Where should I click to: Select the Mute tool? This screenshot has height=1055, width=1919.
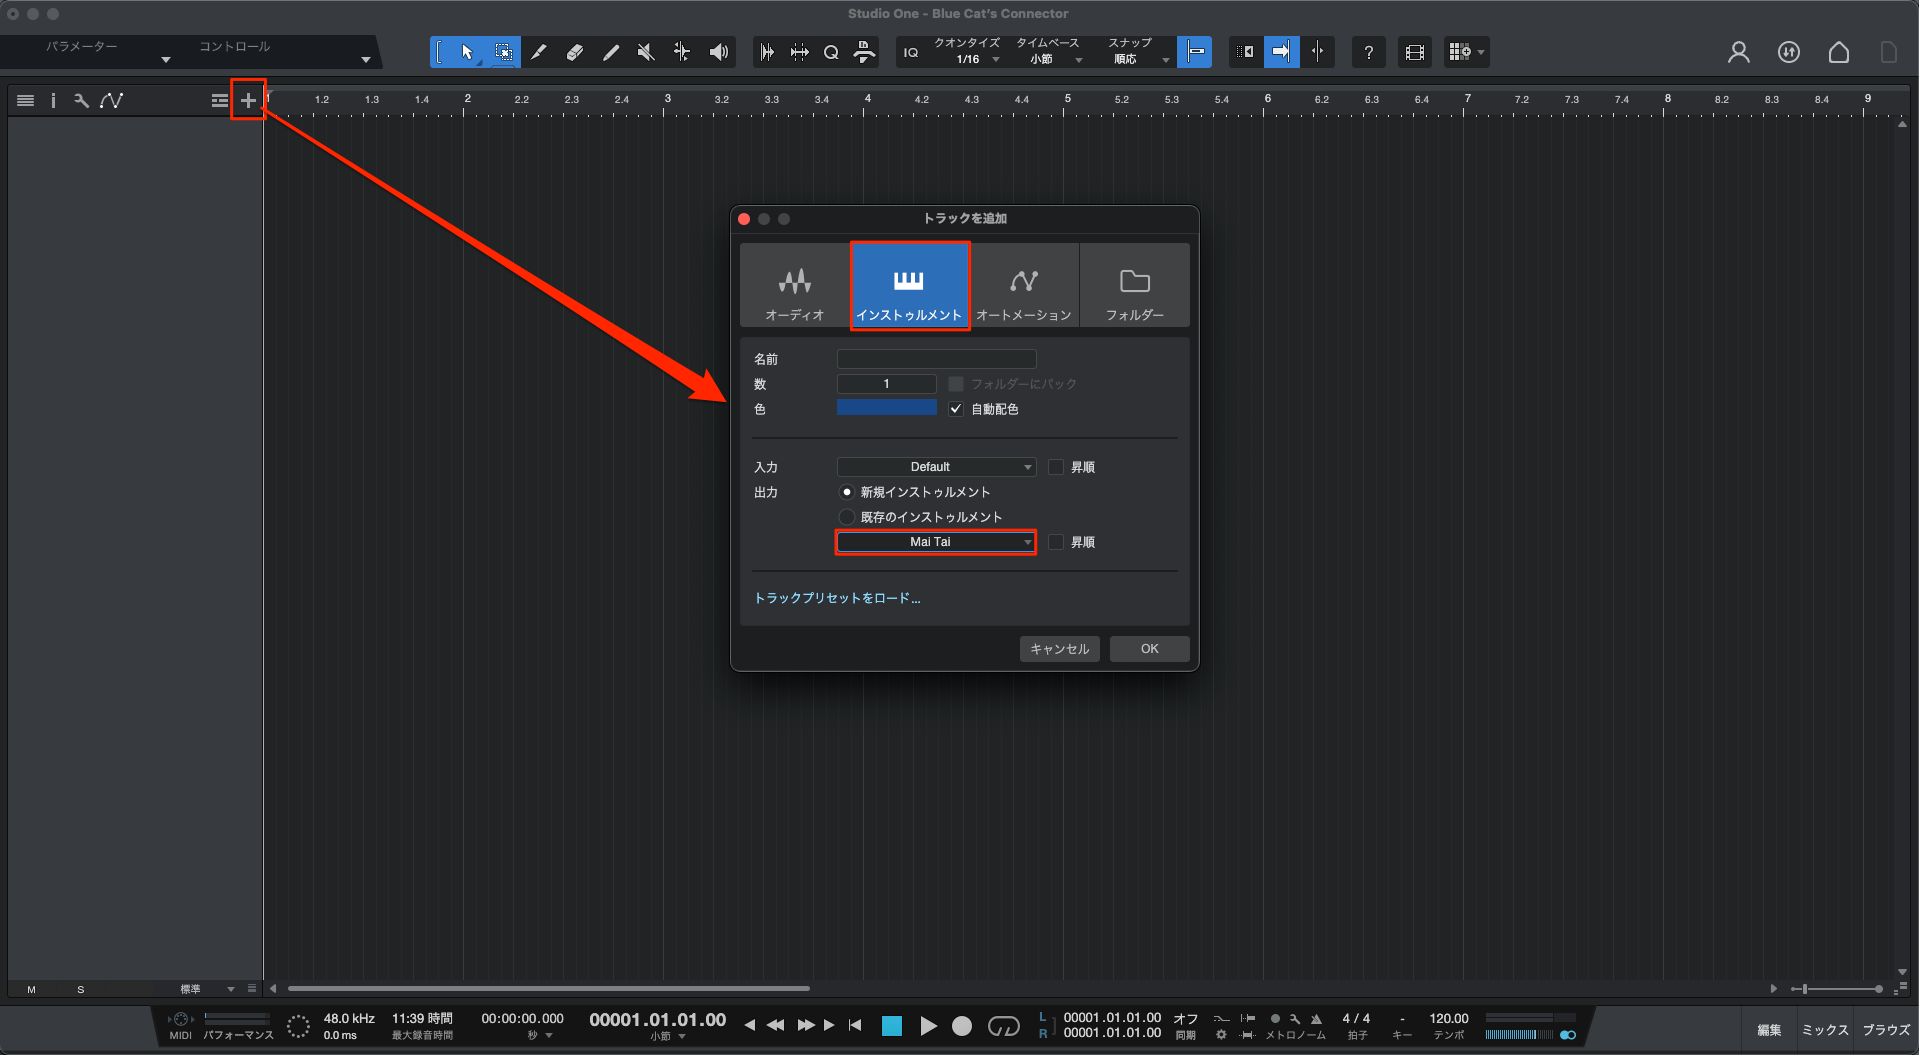[x=646, y=52]
